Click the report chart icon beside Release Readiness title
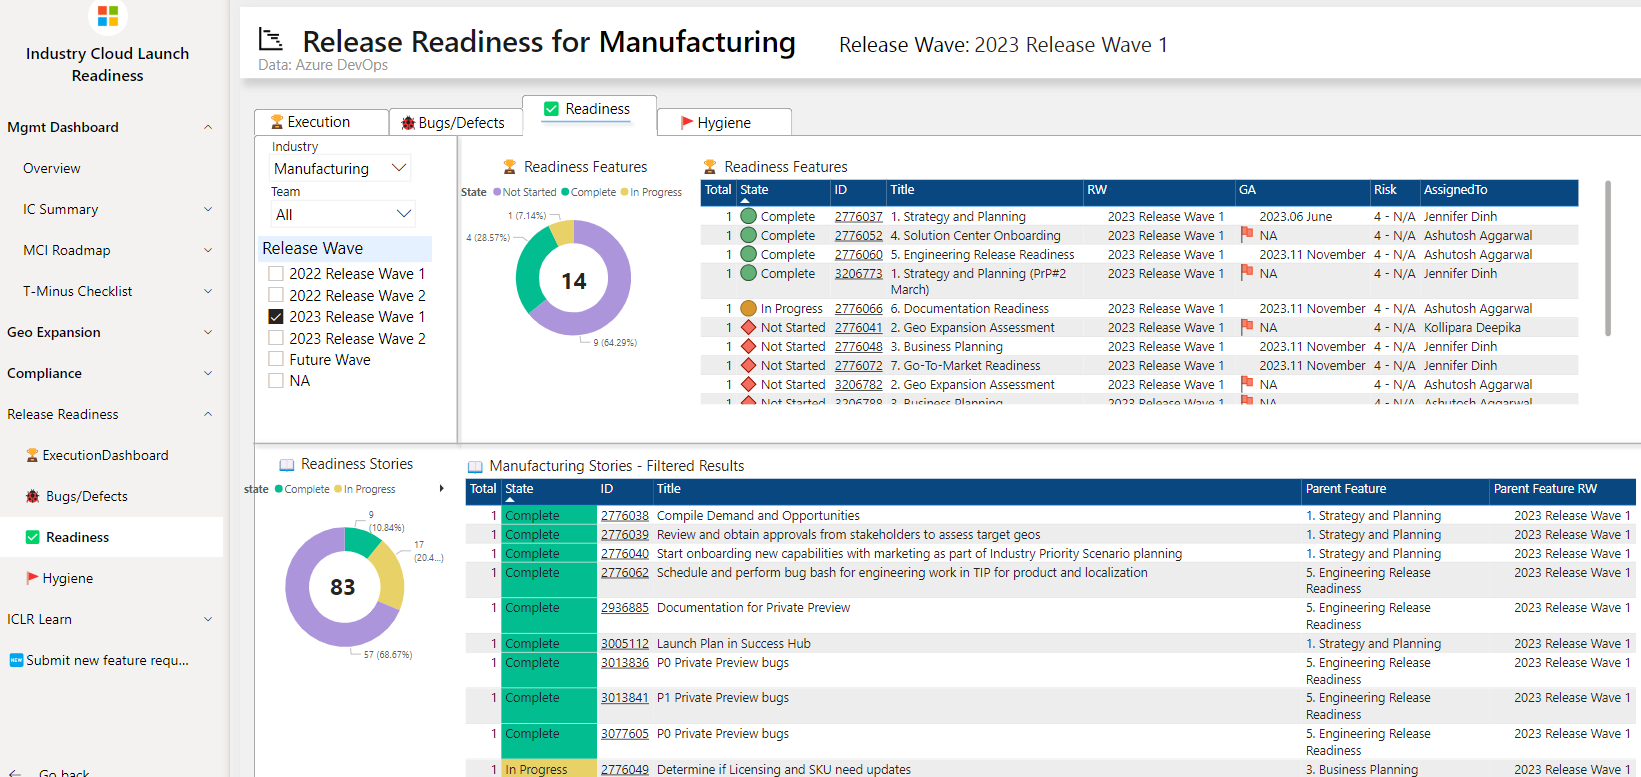 (x=270, y=39)
